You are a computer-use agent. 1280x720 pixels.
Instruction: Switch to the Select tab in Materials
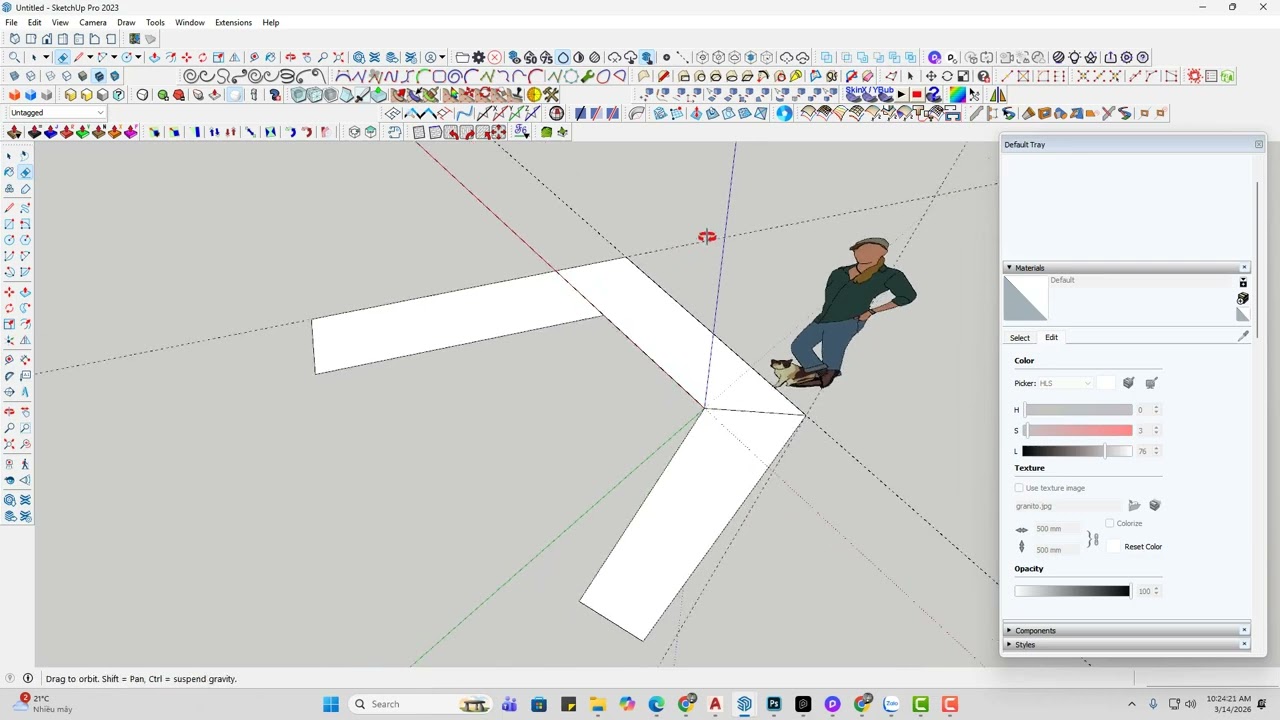tap(1020, 338)
